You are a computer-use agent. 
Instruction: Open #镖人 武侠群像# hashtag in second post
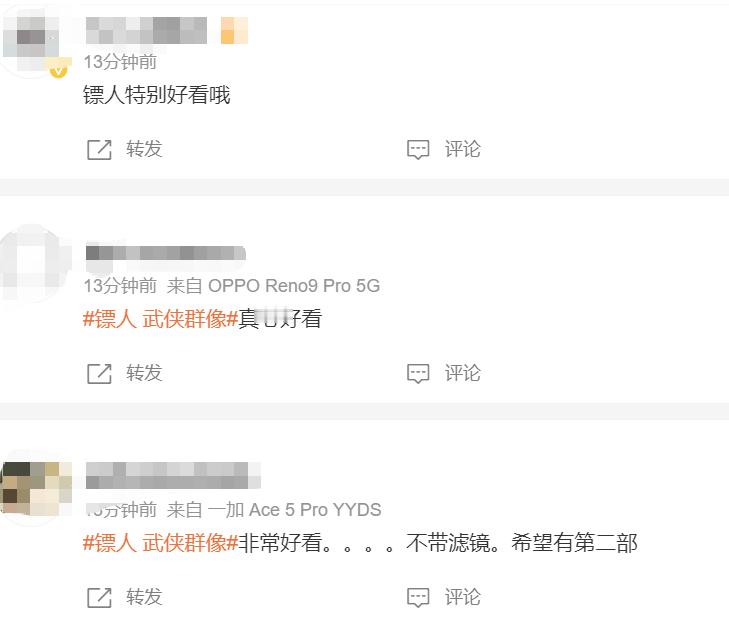click(160, 319)
